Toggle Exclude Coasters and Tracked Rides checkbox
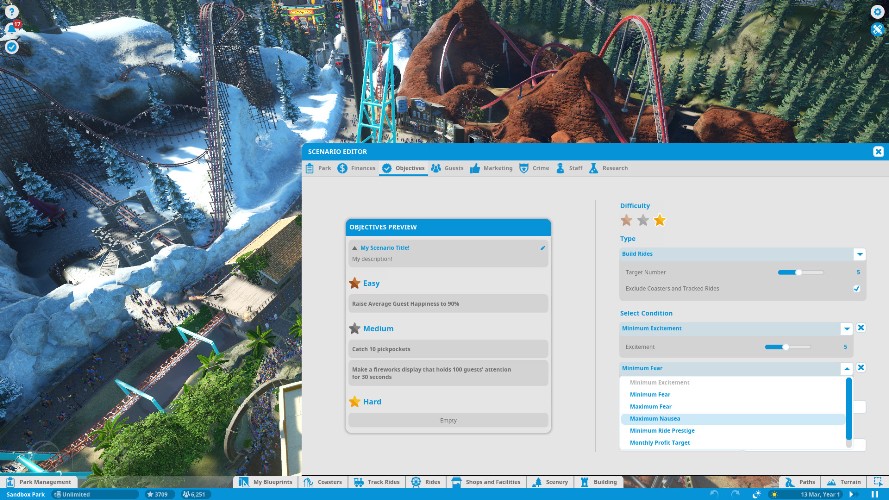 (x=857, y=289)
